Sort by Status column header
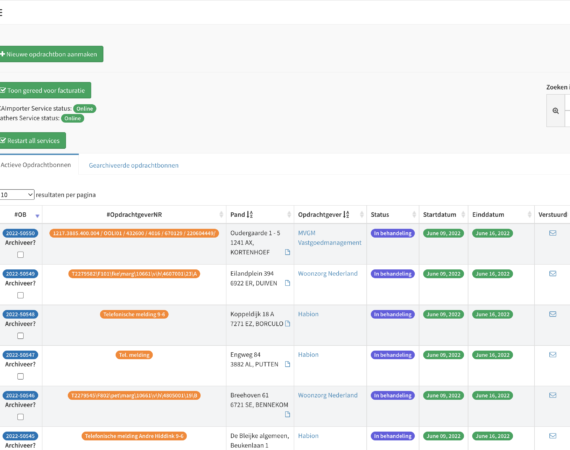This screenshot has width=570, height=450. pos(393,215)
